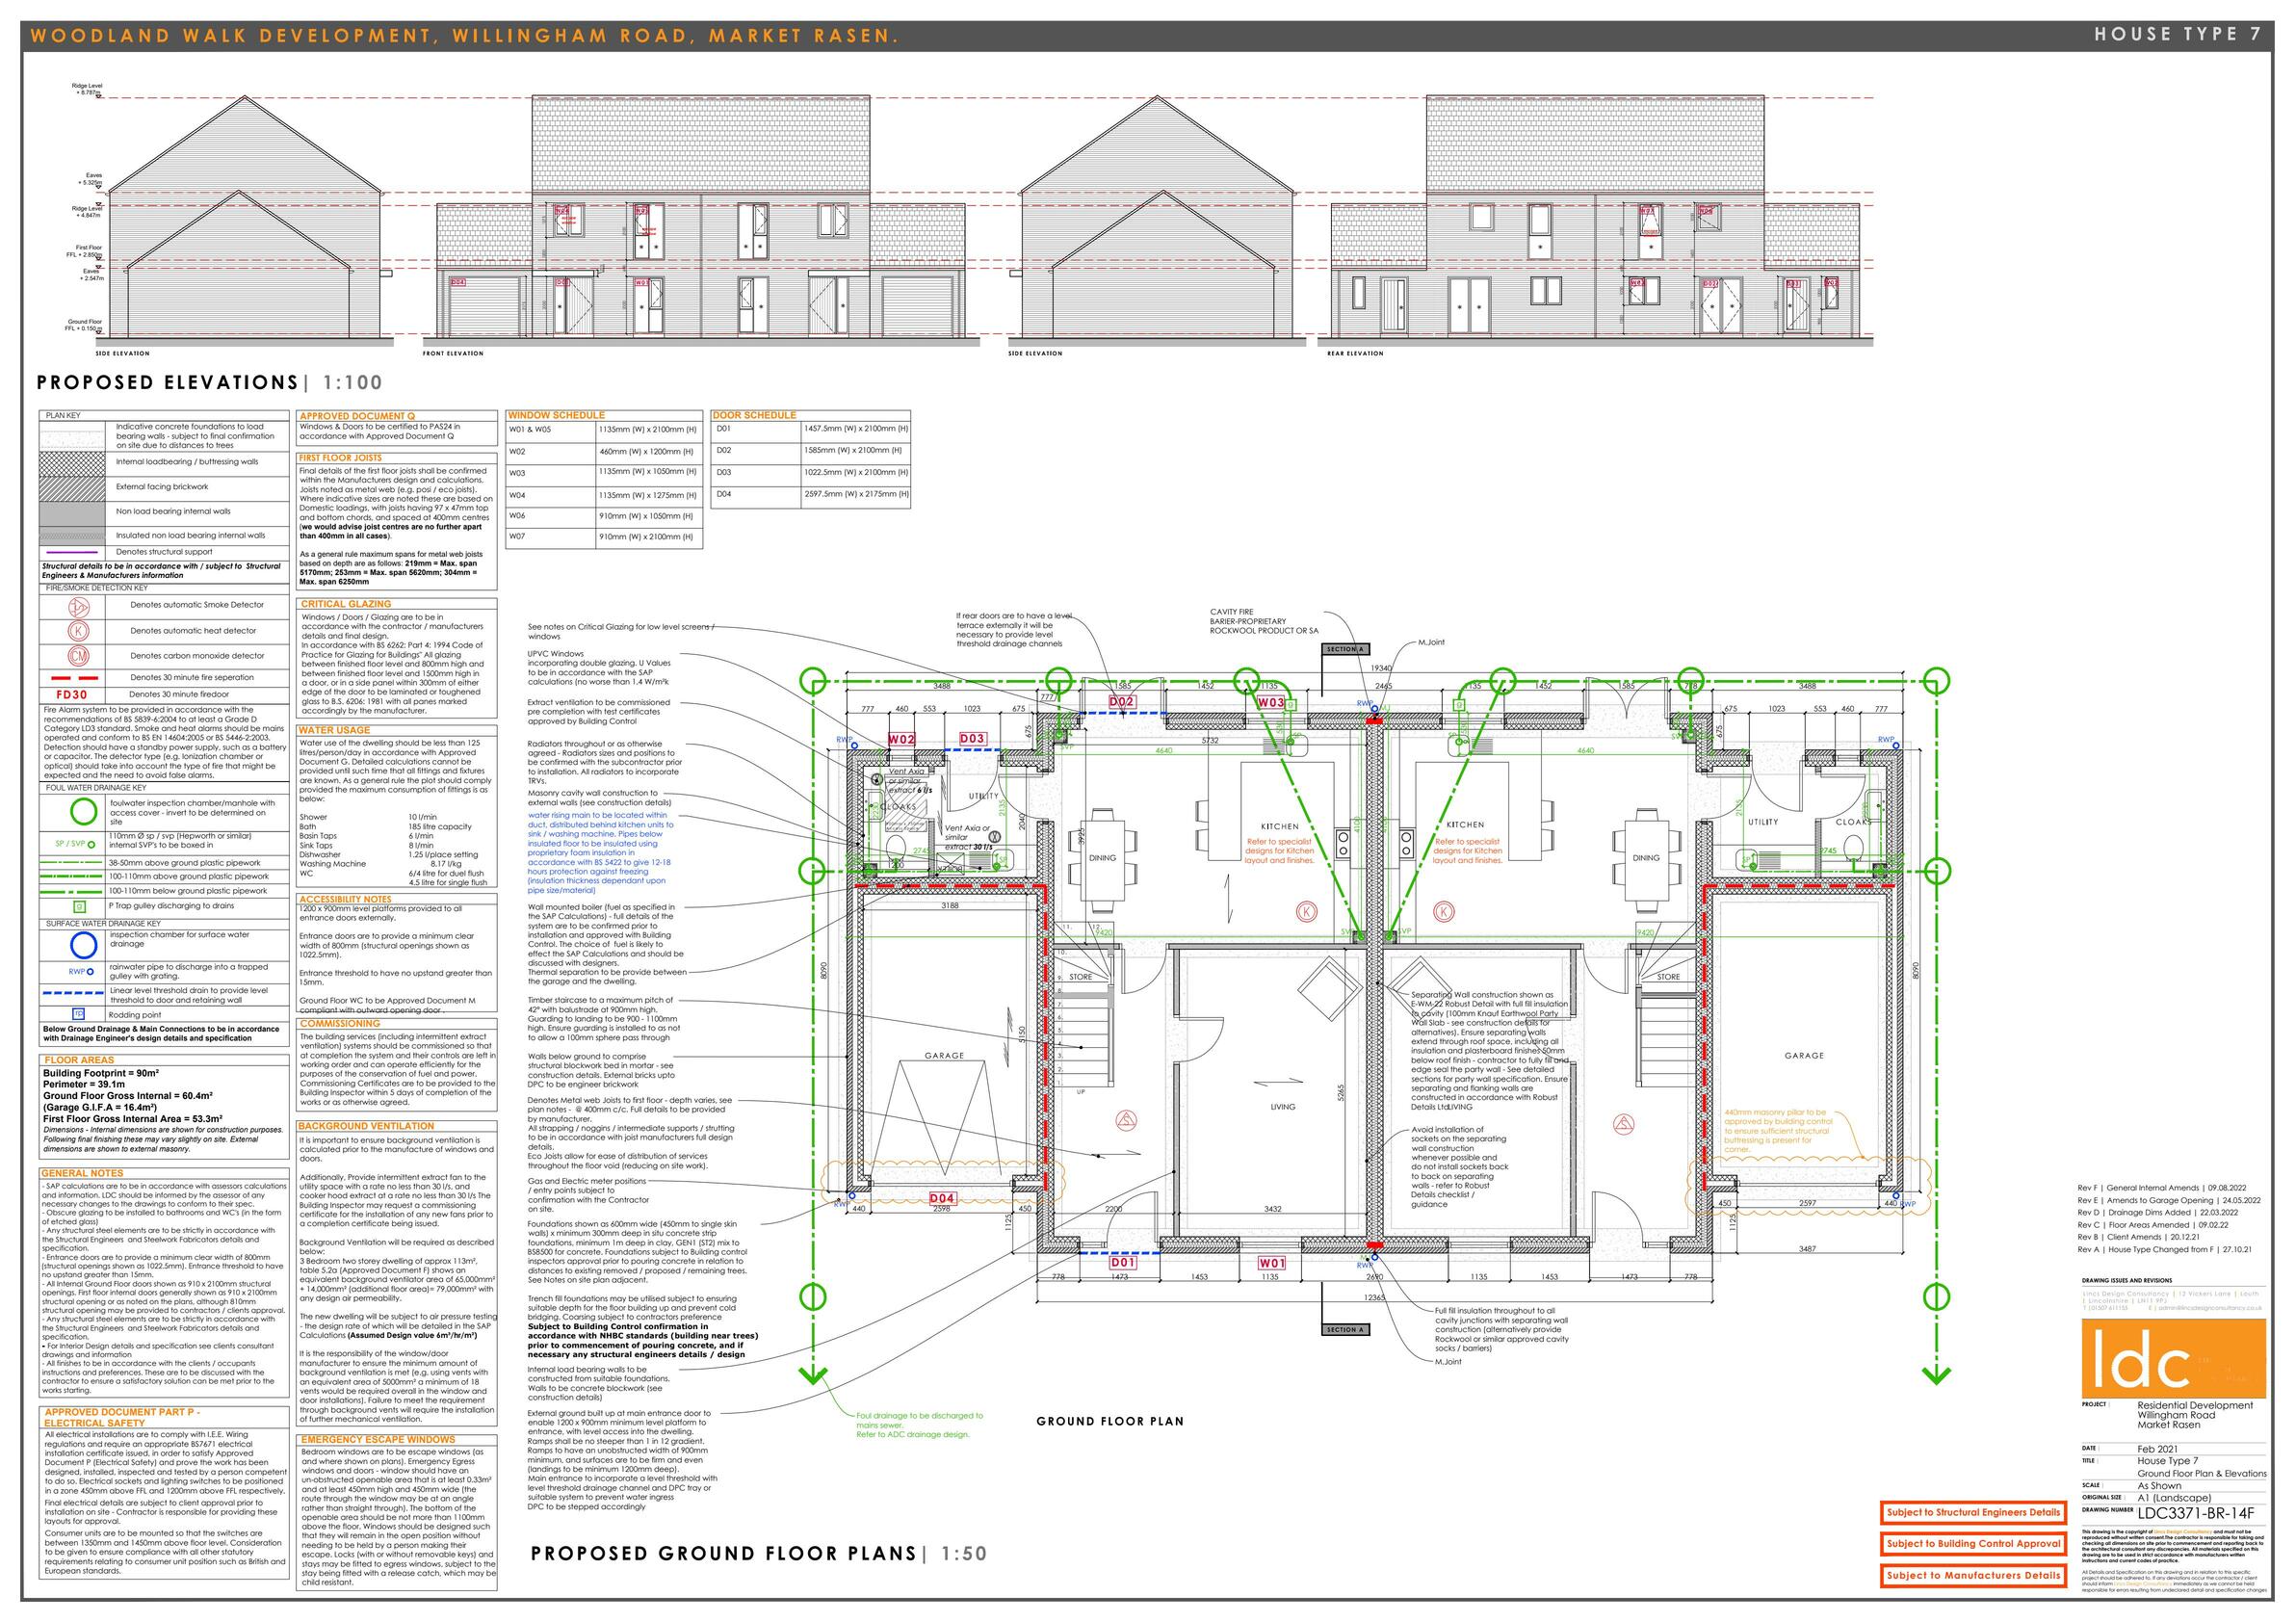Click the rodding point symbol in the key
Screen dimensions: 2296x1622
(x=77, y=1014)
